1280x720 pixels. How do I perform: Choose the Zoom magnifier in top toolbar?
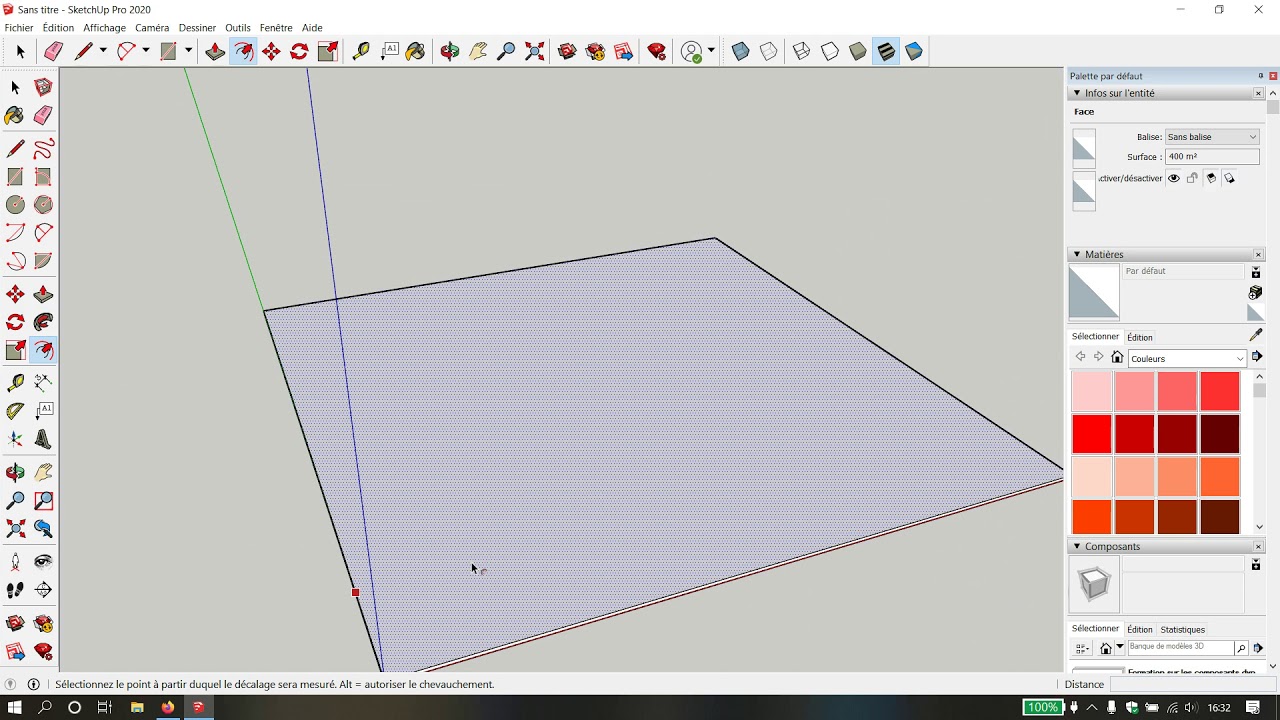point(506,51)
